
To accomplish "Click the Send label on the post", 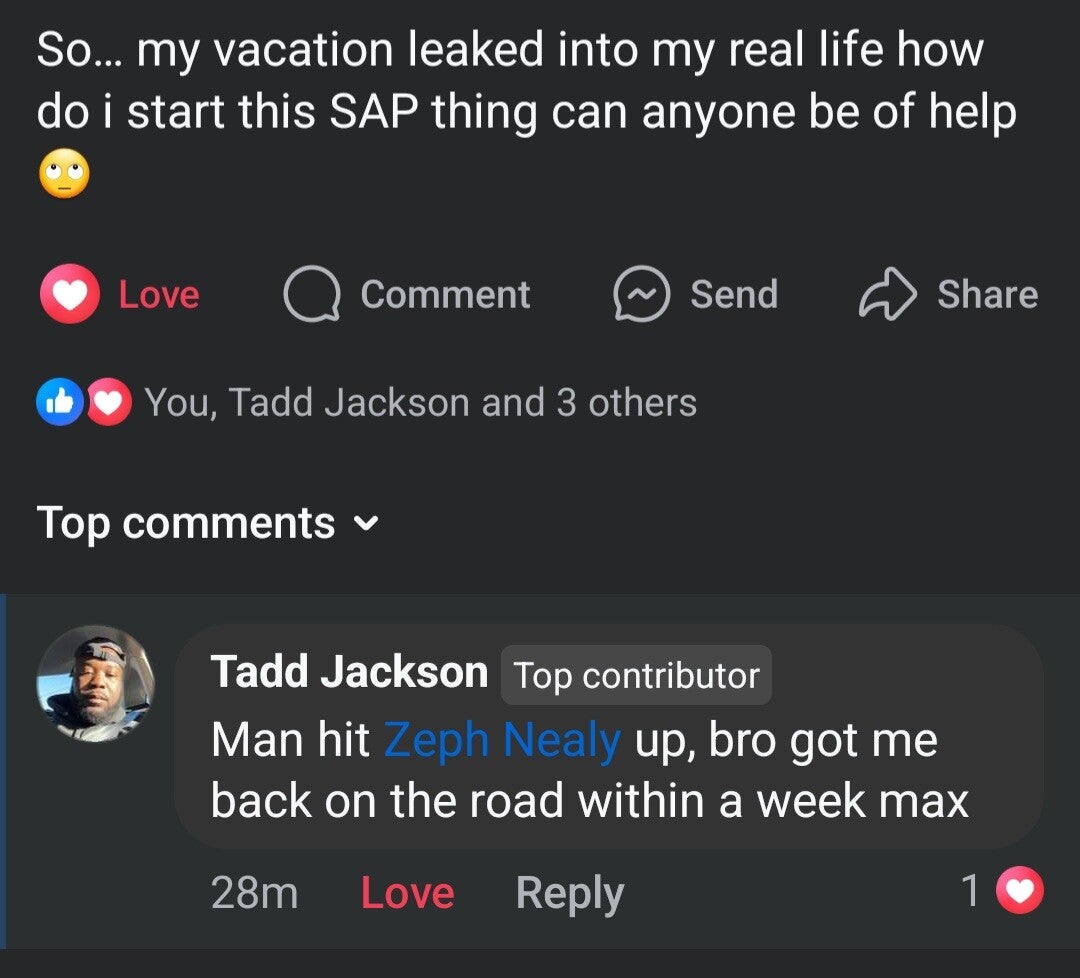I will [733, 295].
